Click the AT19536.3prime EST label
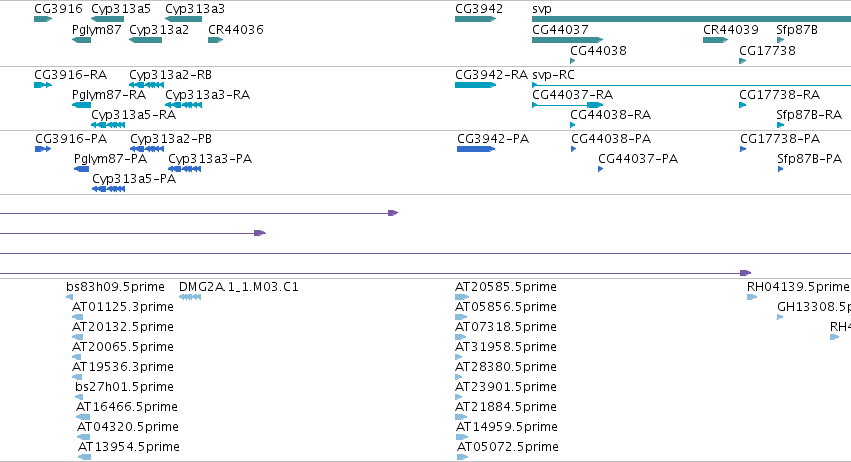Screen dimensions: 851x462 [x=123, y=367]
